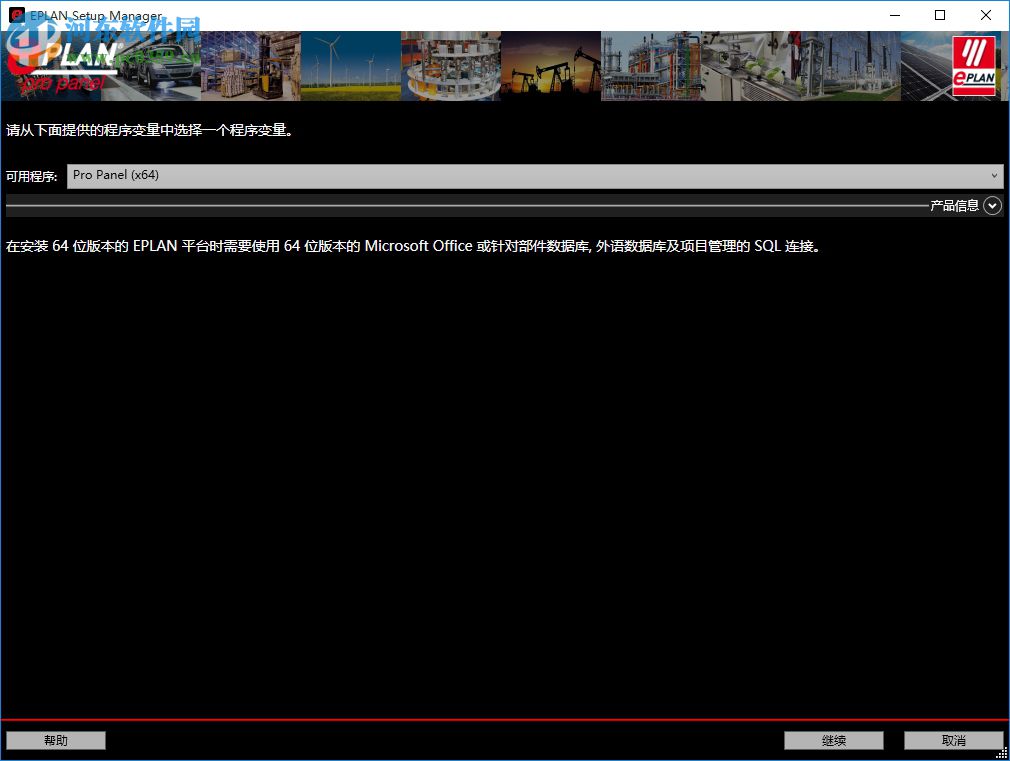
Task: Click the 产品信息 label text
Action: point(955,206)
